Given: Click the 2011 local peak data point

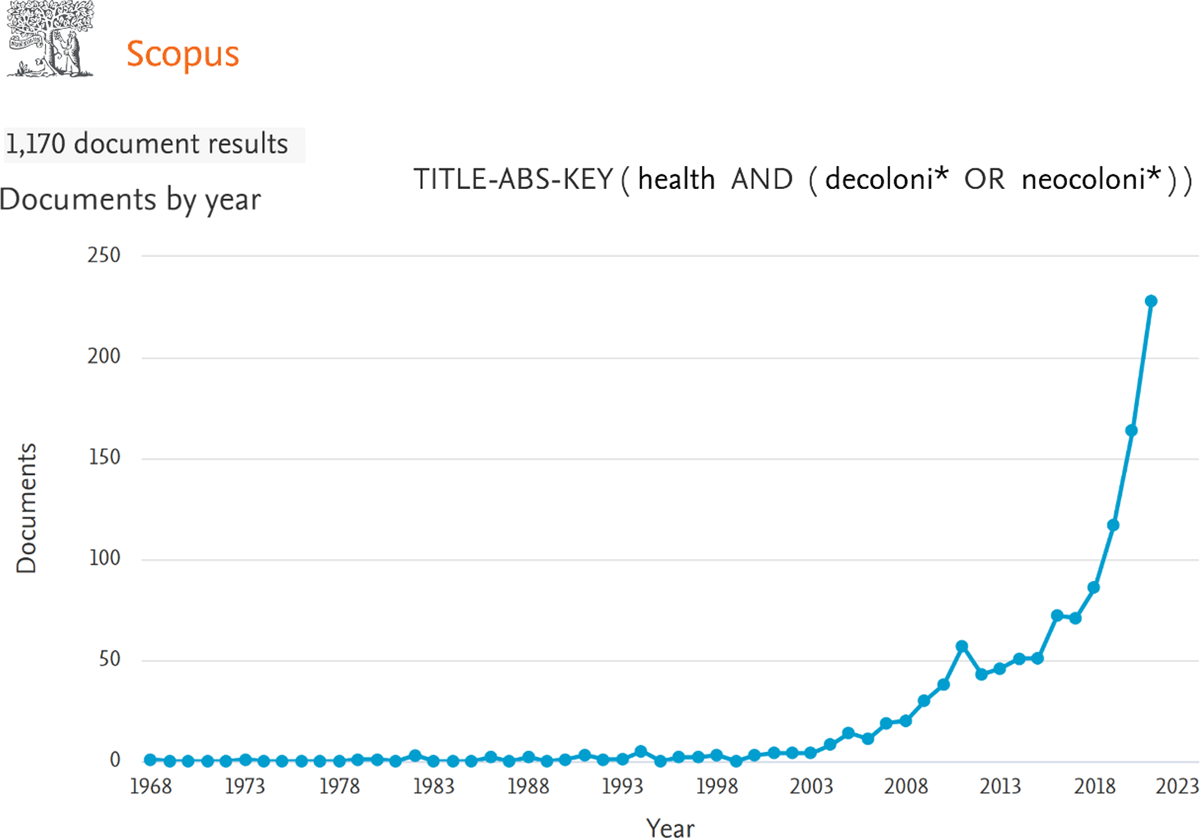Looking at the screenshot, I should coord(962,646).
